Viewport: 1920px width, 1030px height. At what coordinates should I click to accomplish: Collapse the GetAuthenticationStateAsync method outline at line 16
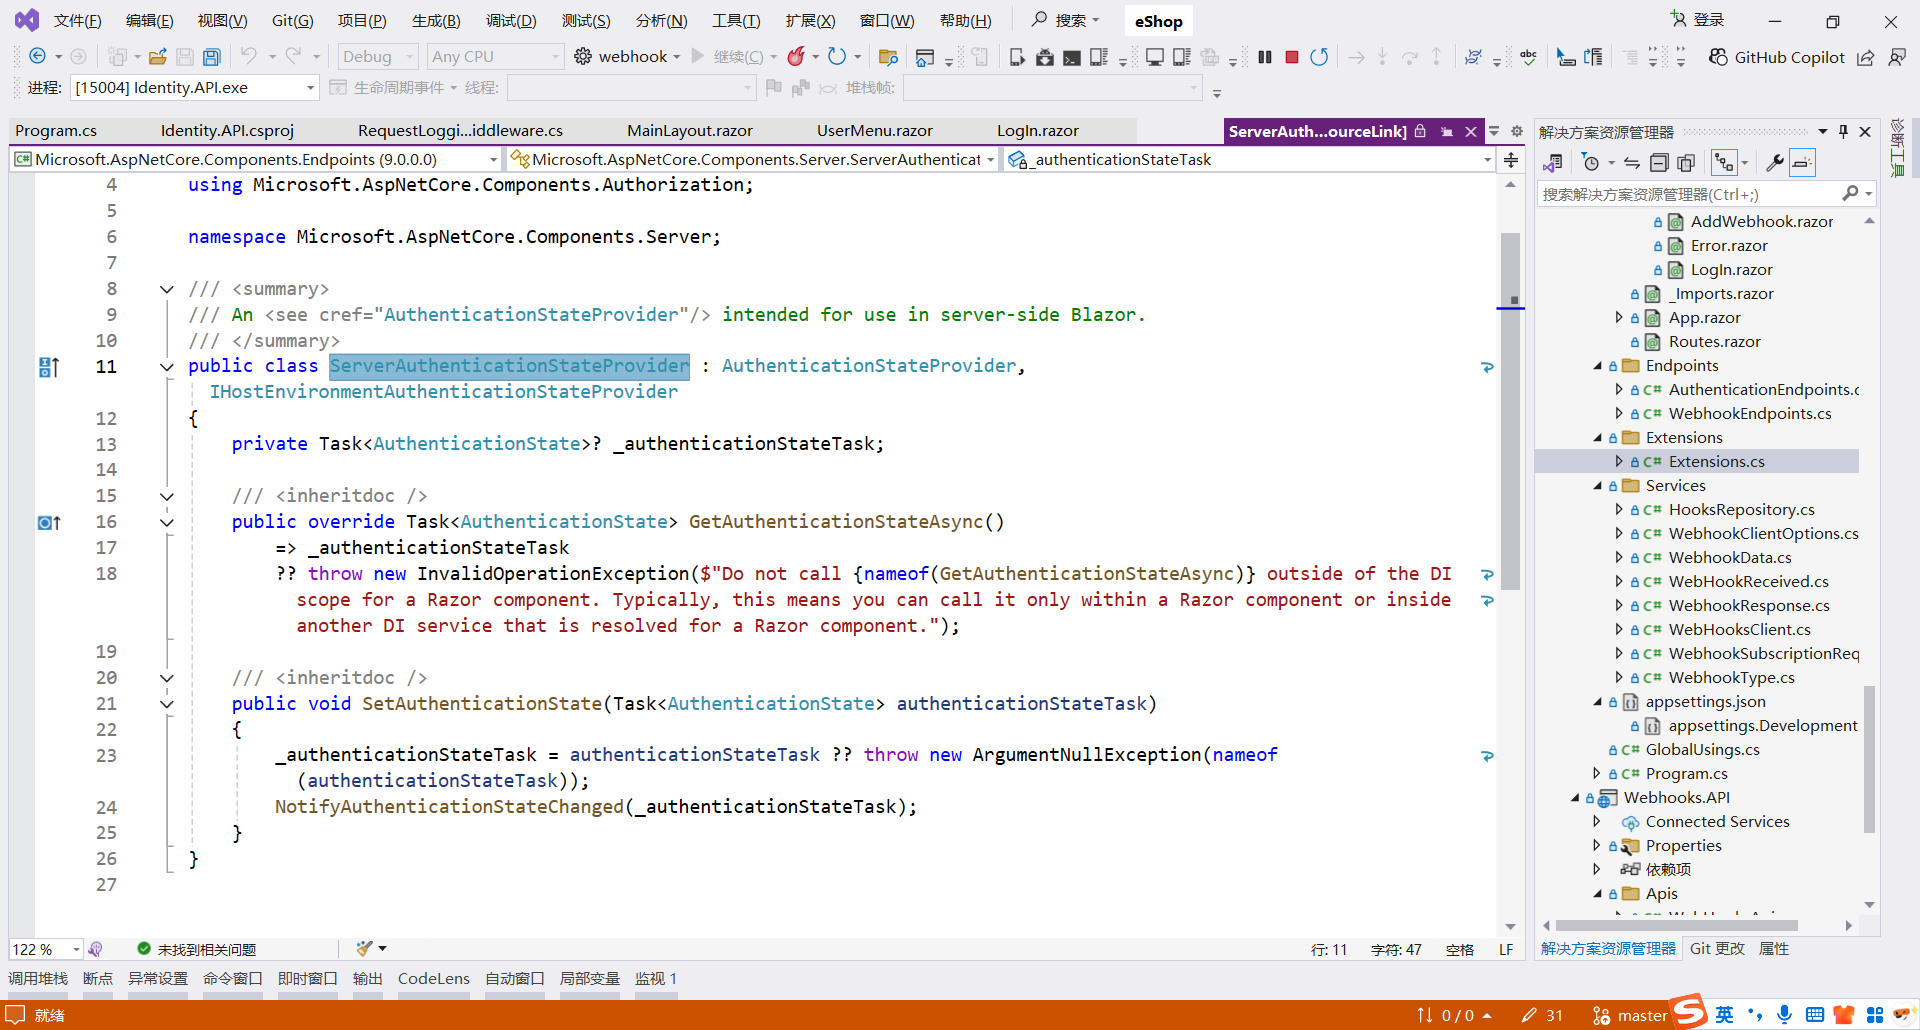[x=167, y=522]
